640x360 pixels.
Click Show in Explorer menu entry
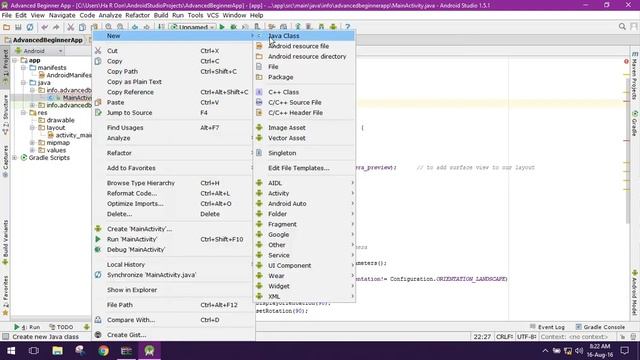tap(173, 290)
